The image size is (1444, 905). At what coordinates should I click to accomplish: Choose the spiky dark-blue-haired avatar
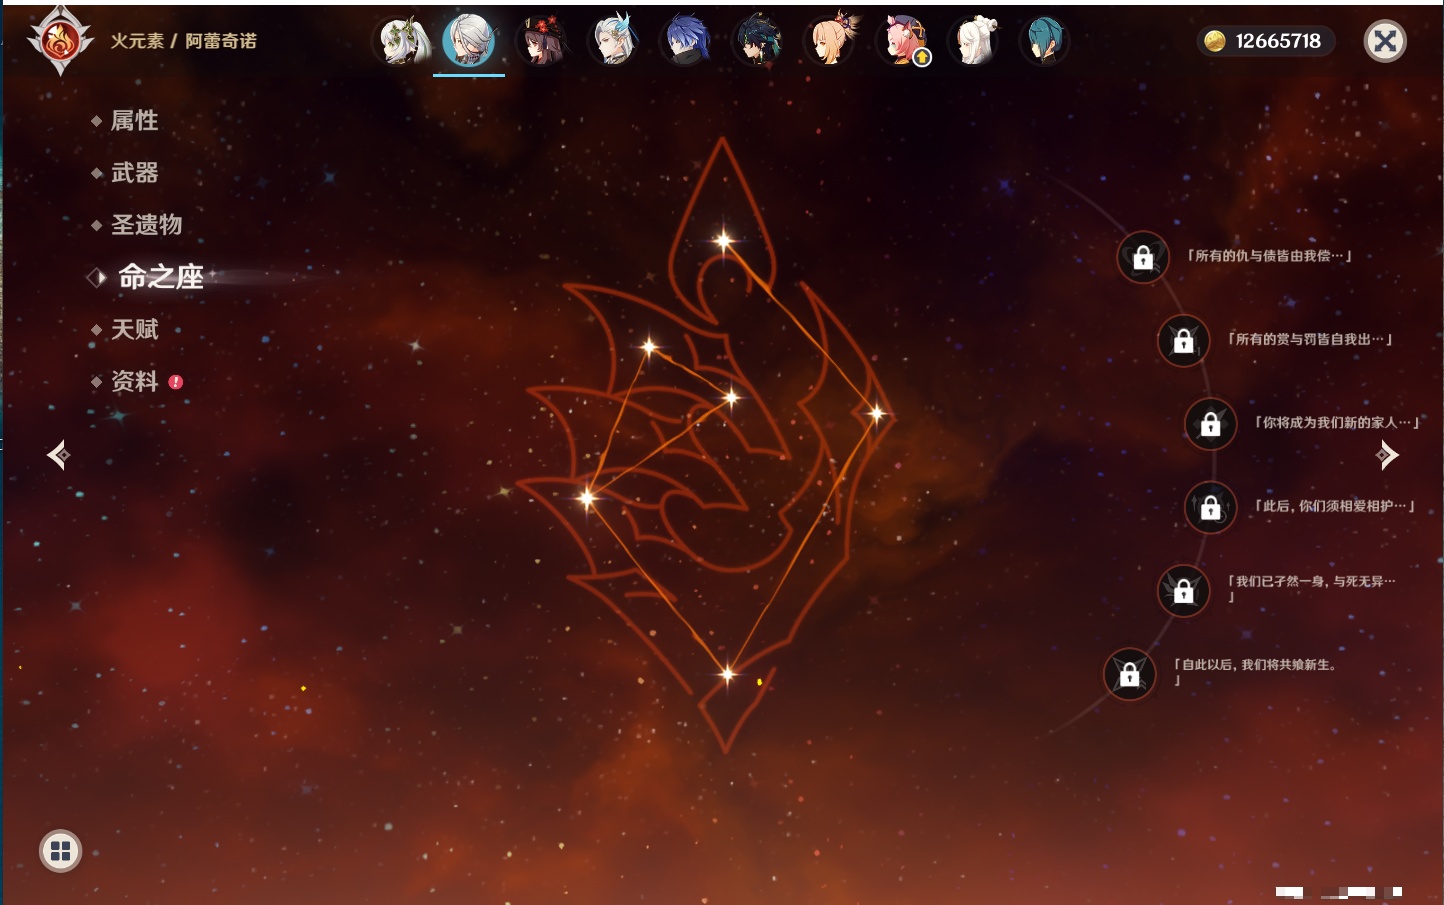686,41
